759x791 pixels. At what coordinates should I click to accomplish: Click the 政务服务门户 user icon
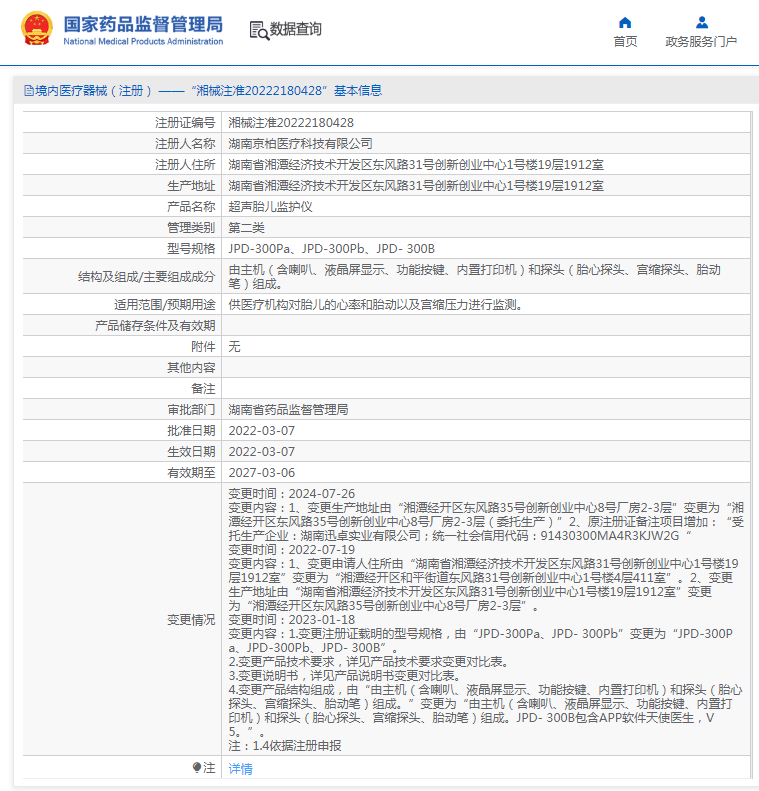702,23
